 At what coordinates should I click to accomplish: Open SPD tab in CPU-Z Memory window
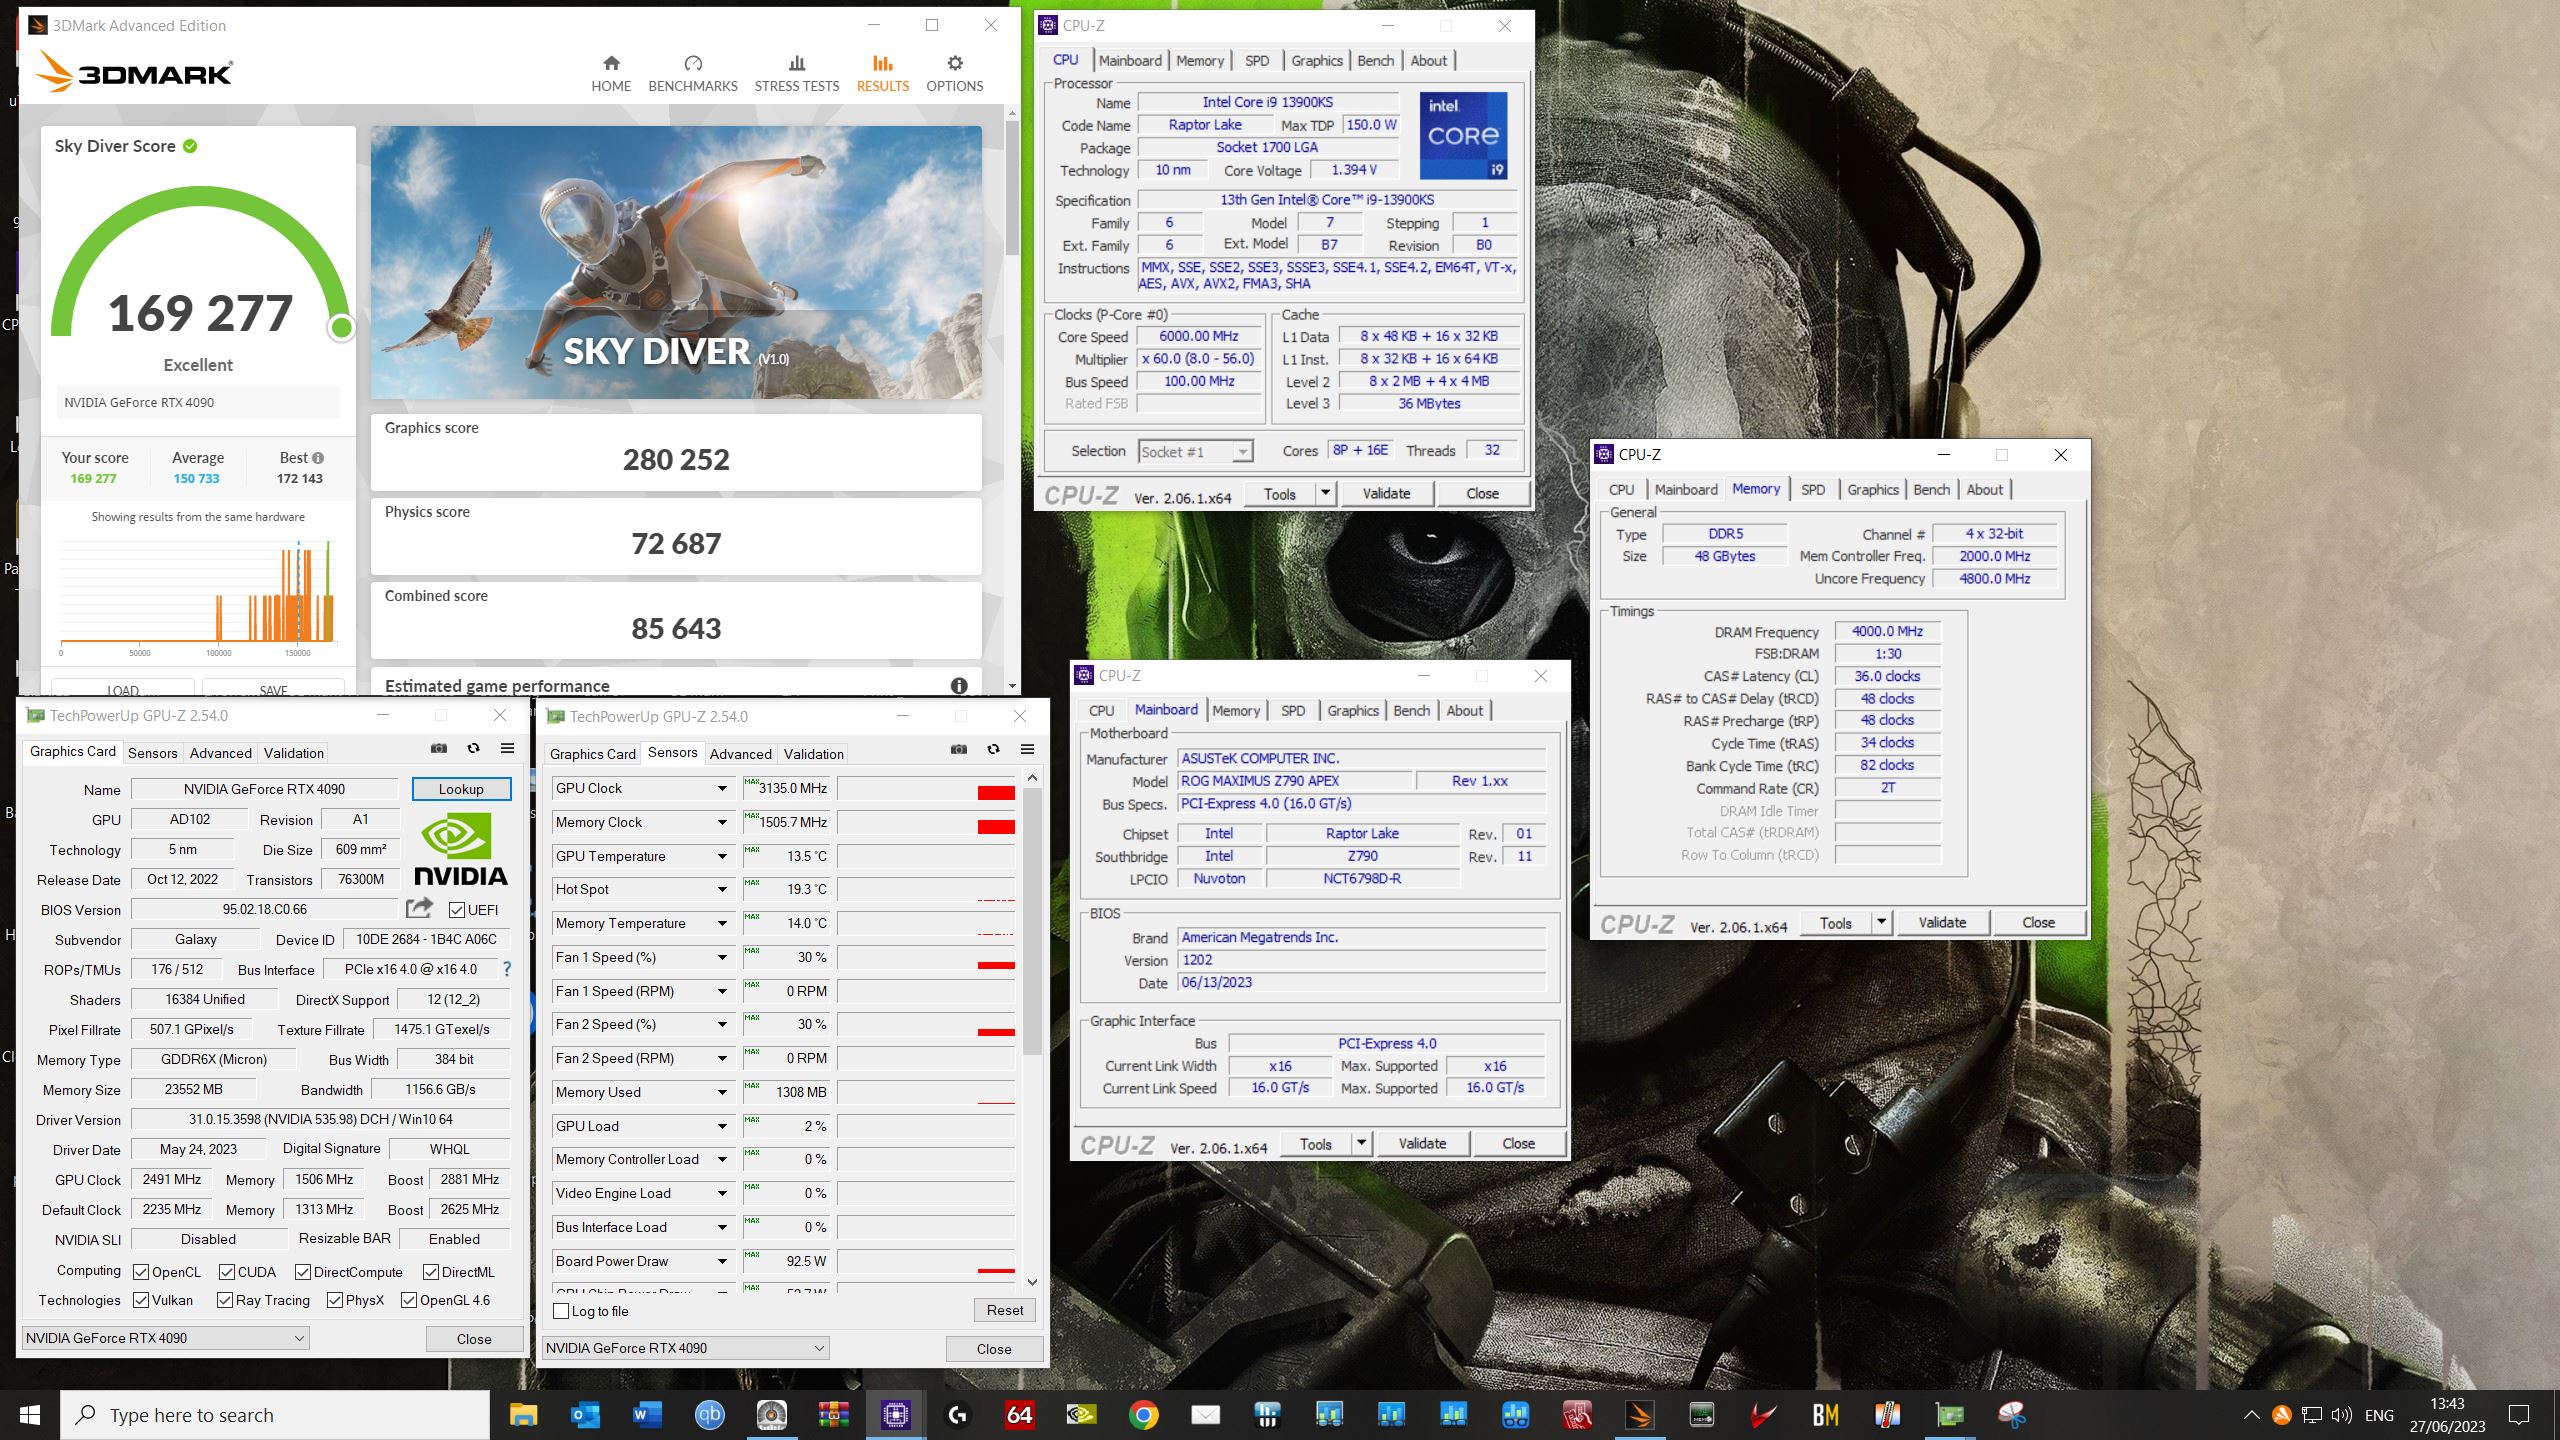click(x=1813, y=489)
